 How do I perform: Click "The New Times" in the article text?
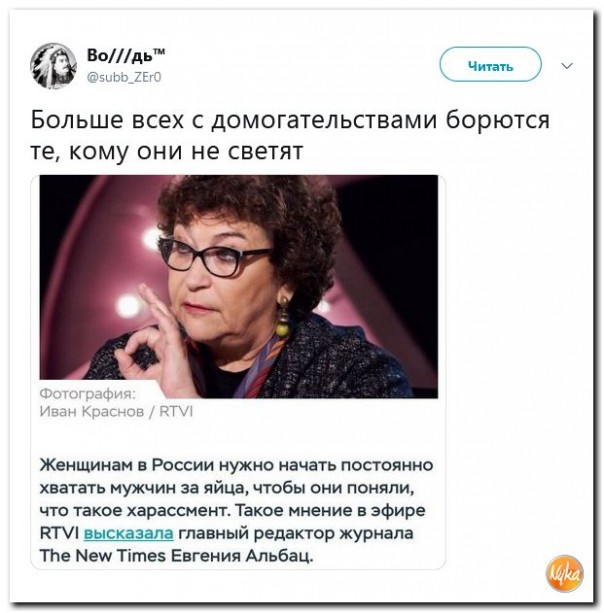tap(103, 556)
